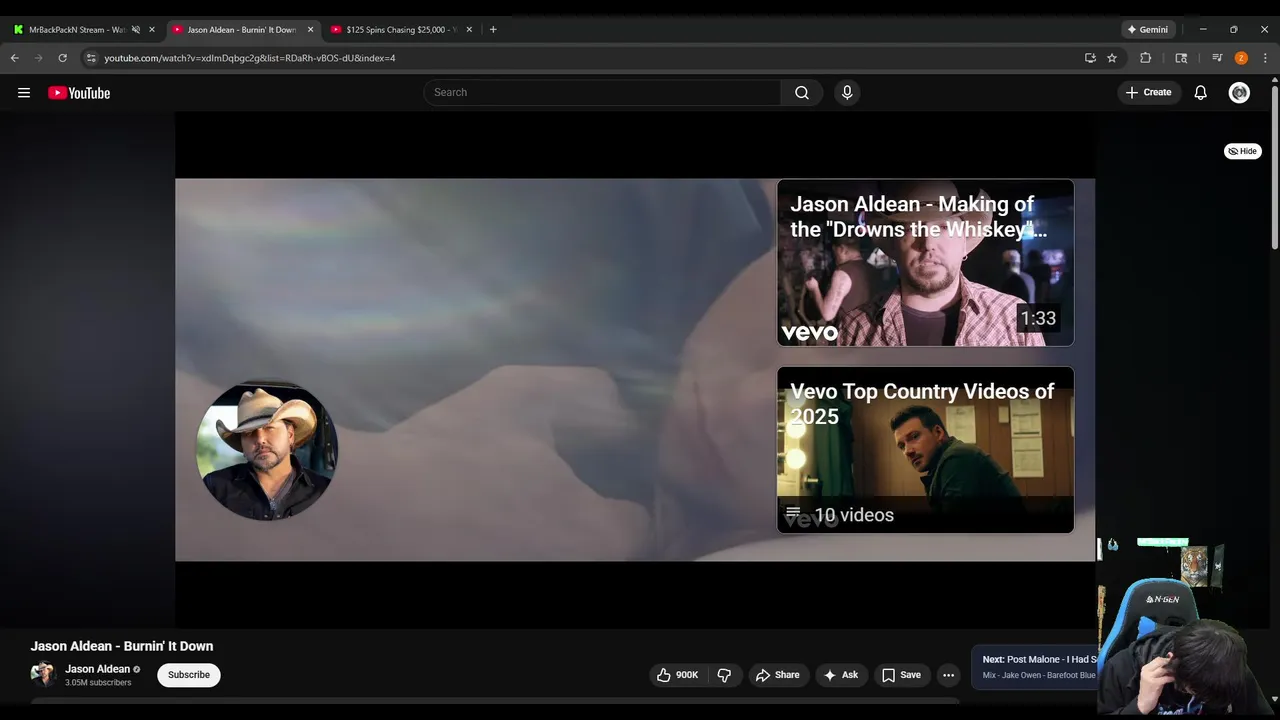Click the search magnifier button
Viewport: 1280px width, 720px height.
point(802,93)
